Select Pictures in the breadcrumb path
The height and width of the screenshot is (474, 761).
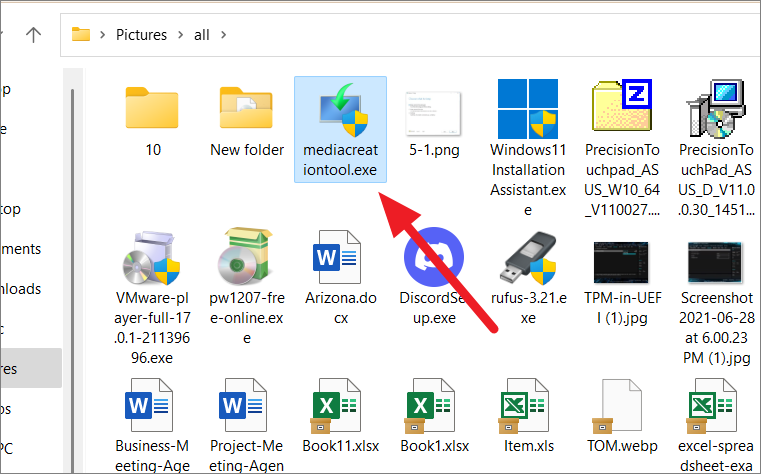click(141, 35)
